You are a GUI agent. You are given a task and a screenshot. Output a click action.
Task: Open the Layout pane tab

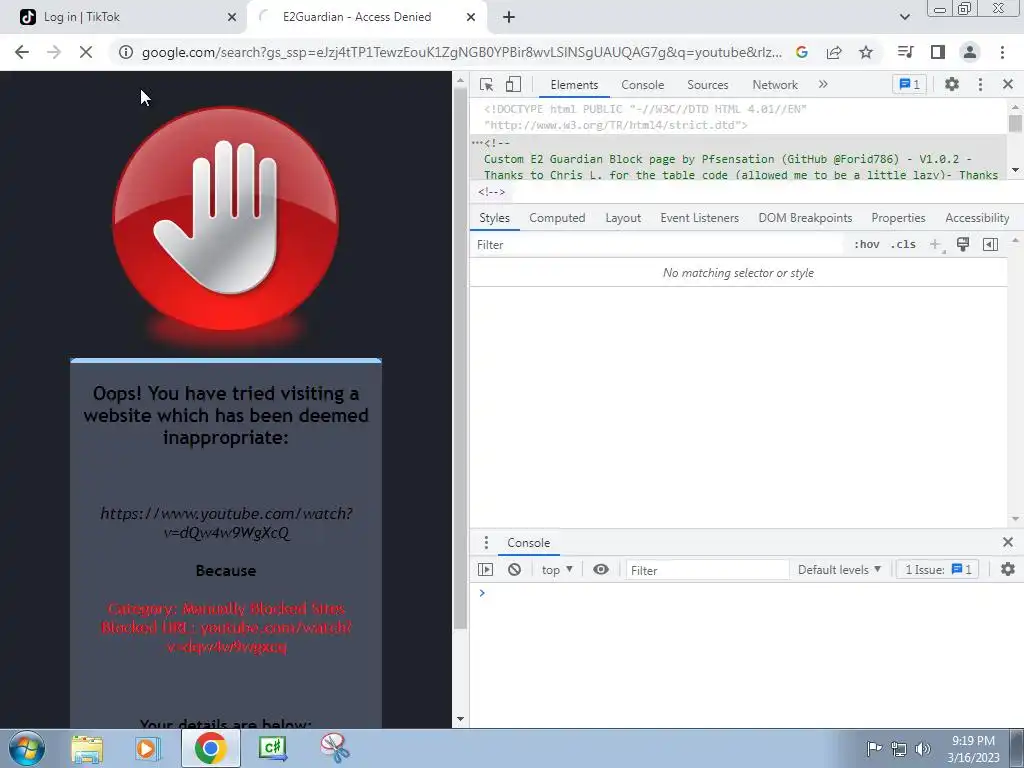[x=623, y=218]
